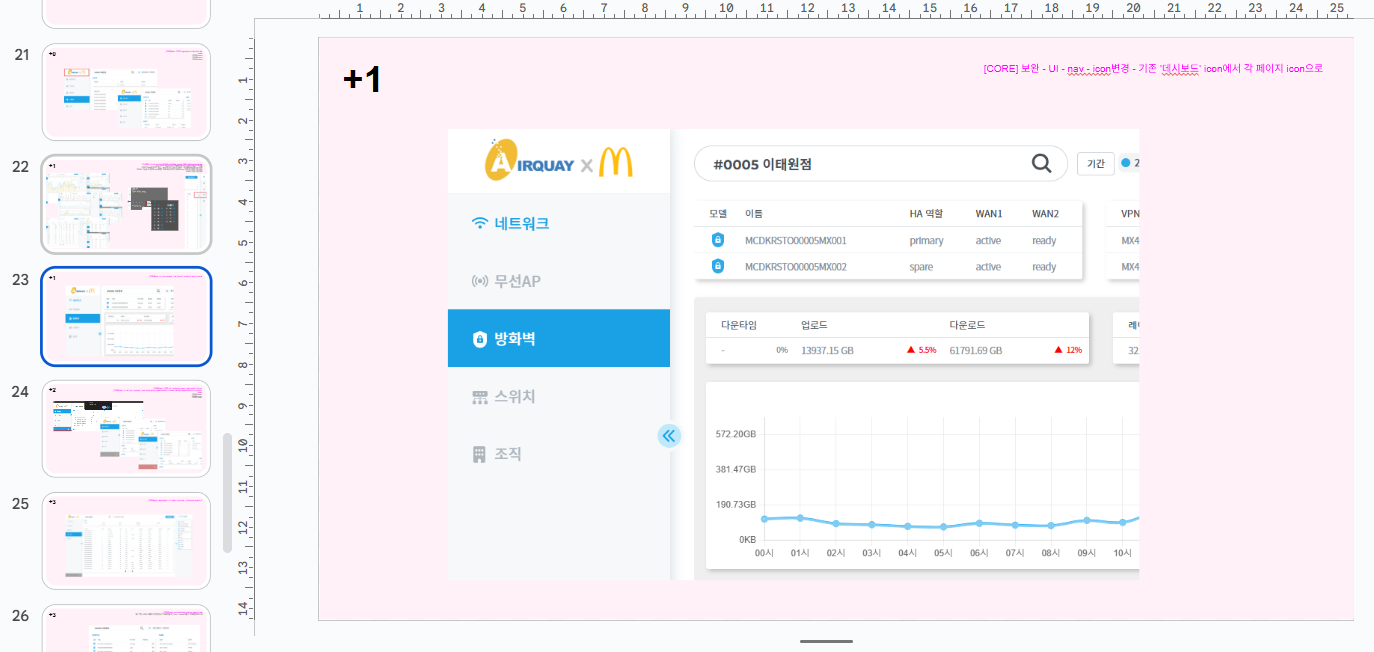
Task: Collapse sidebar with double-chevron button
Action: [x=669, y=435]
